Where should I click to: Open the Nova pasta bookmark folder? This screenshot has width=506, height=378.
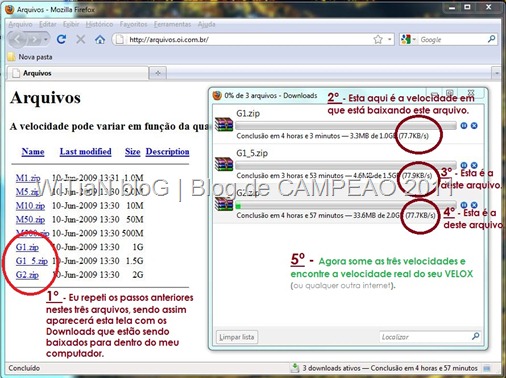click(30, 57)
